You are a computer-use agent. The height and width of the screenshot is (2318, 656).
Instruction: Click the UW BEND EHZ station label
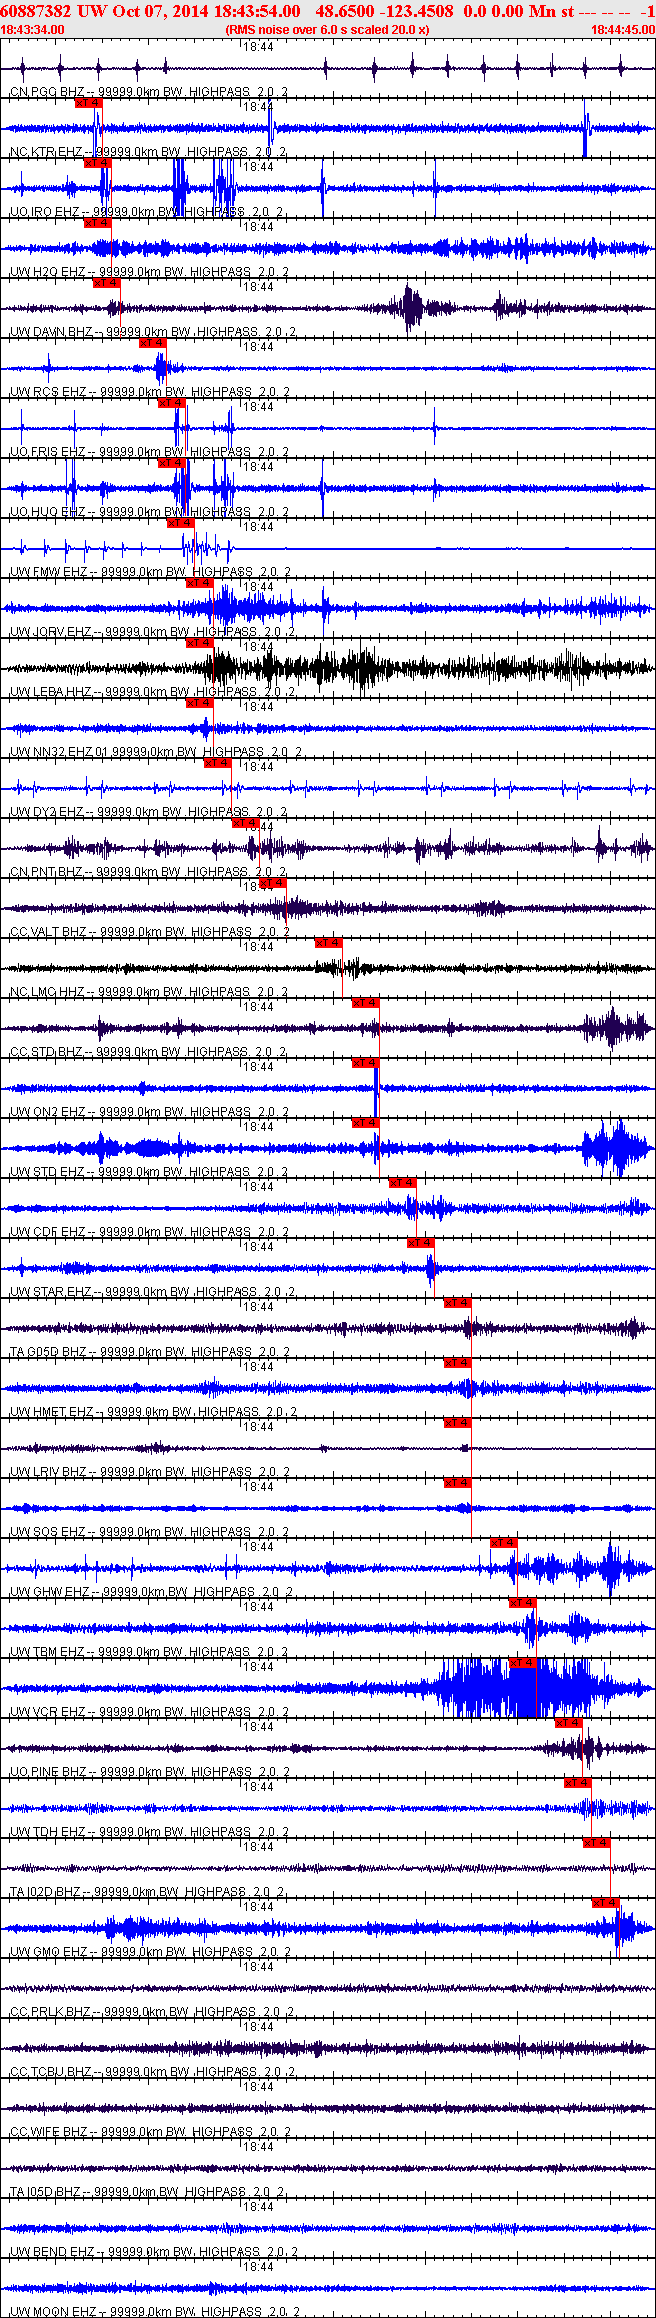pos(52,2252)
